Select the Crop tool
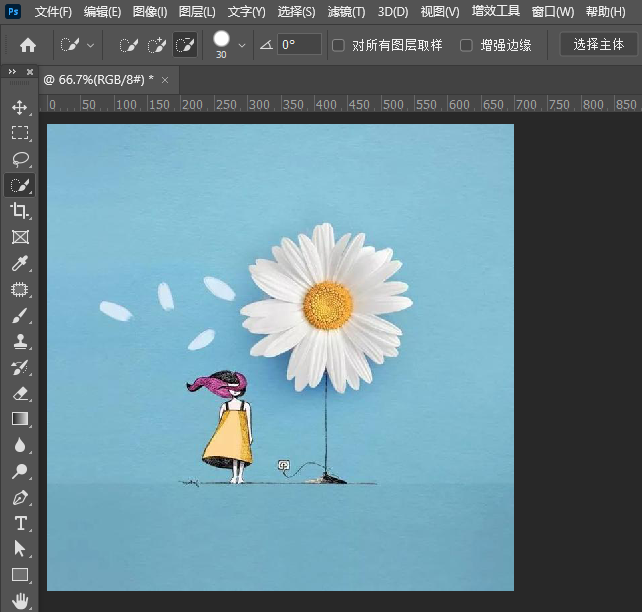 pyautogui.click(x=19, y=211)
